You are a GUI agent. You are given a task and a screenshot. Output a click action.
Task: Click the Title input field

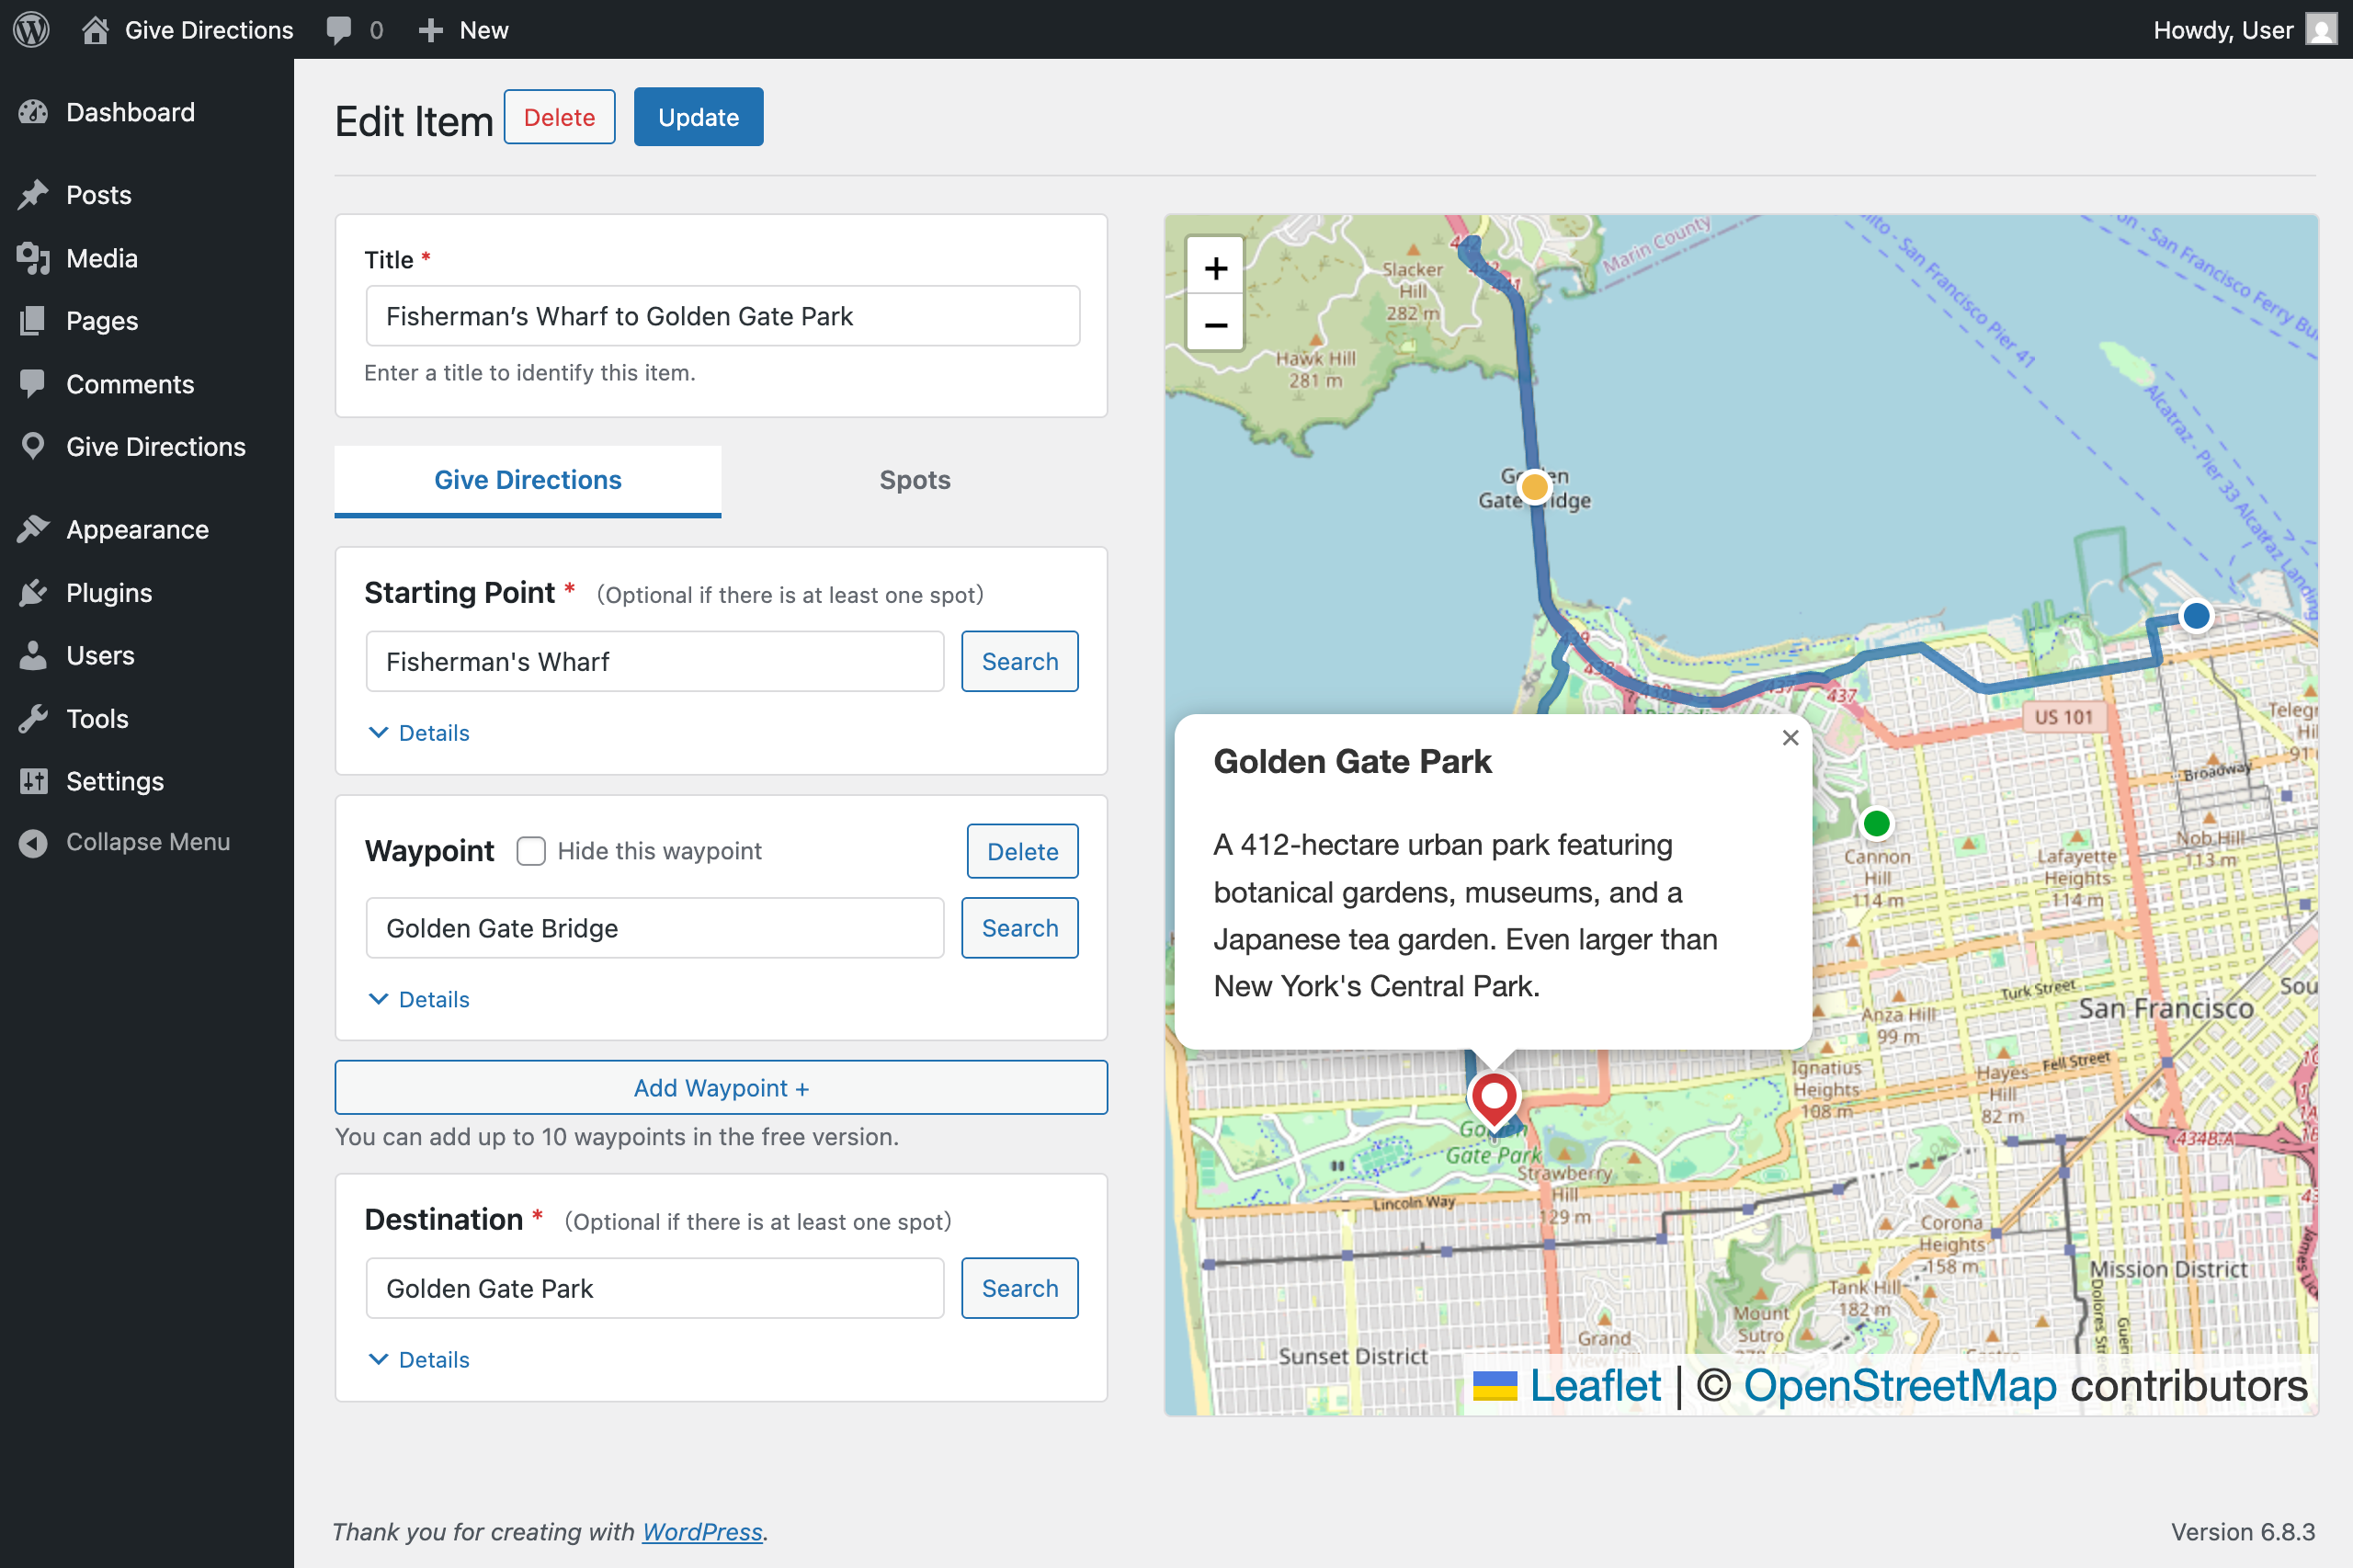tap(722, 316)
